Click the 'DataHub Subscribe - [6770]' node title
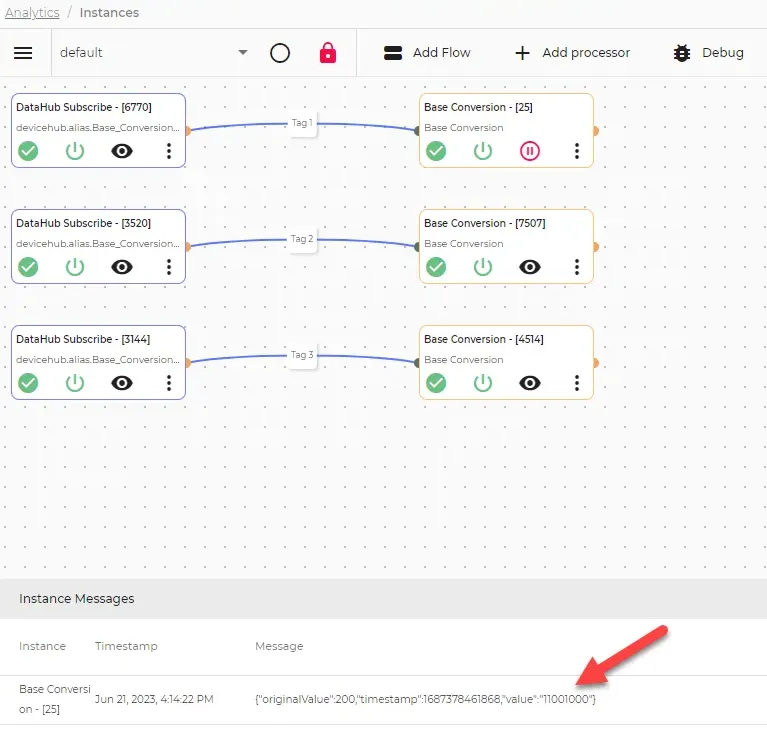 point(84,107)
